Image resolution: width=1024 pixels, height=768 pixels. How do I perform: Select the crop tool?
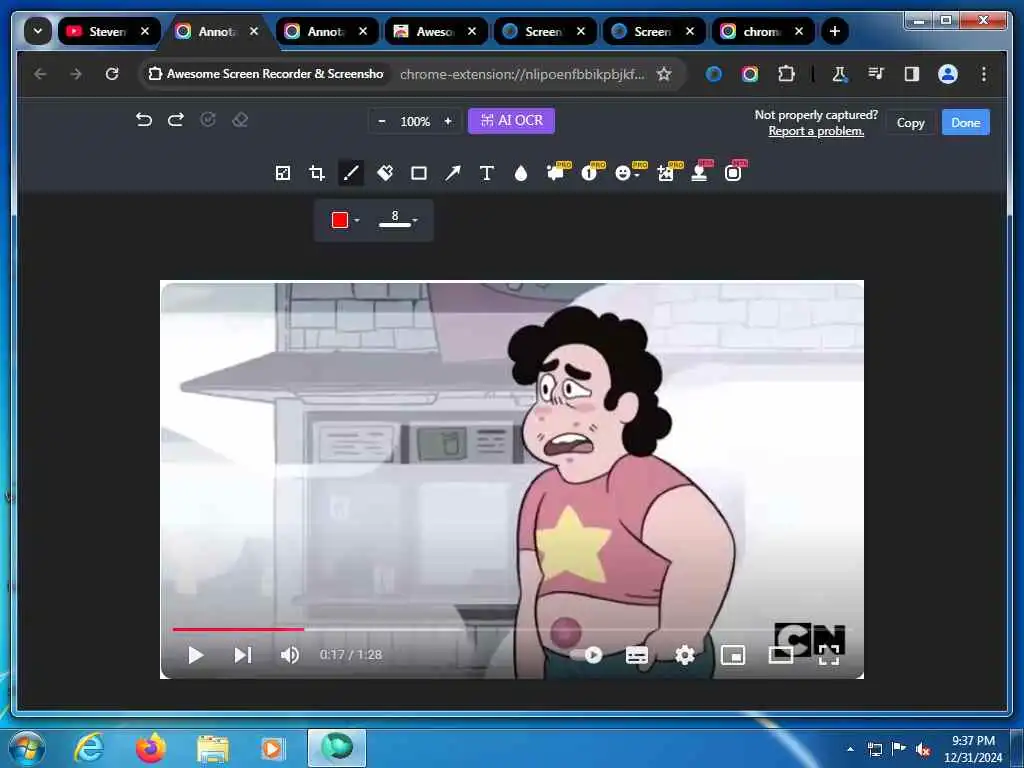pos(317,173)
